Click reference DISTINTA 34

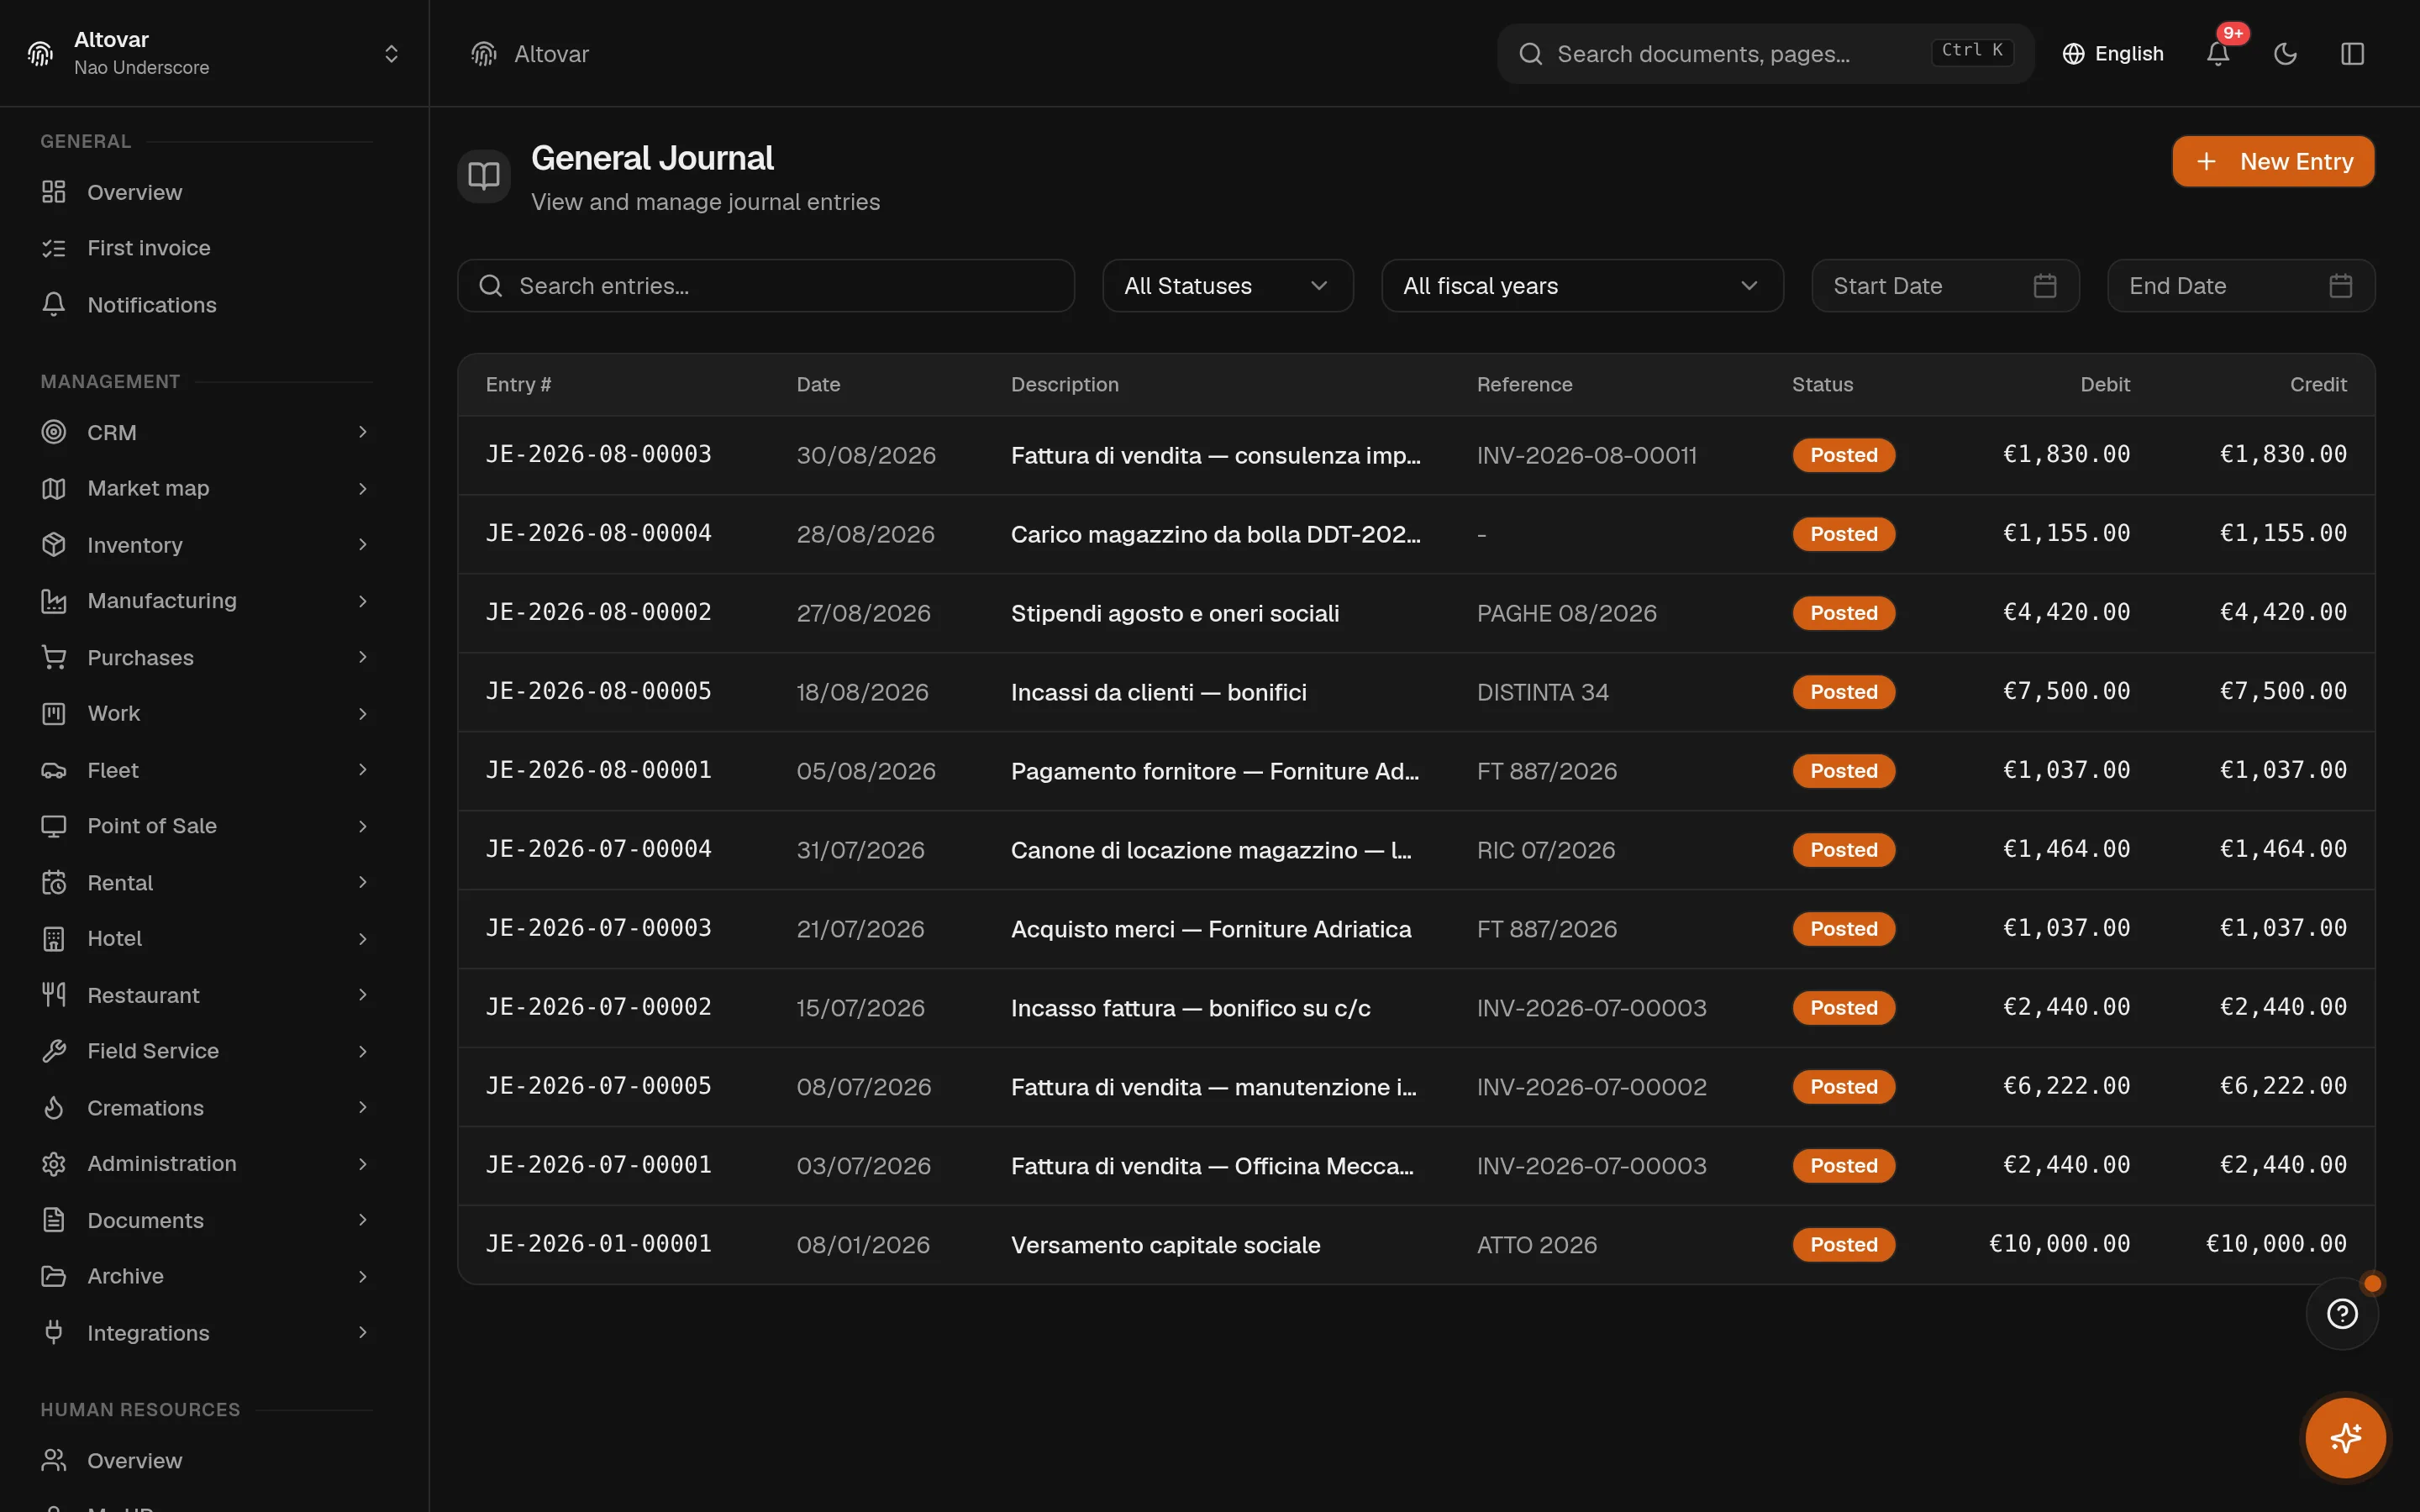click(1542, 692)
